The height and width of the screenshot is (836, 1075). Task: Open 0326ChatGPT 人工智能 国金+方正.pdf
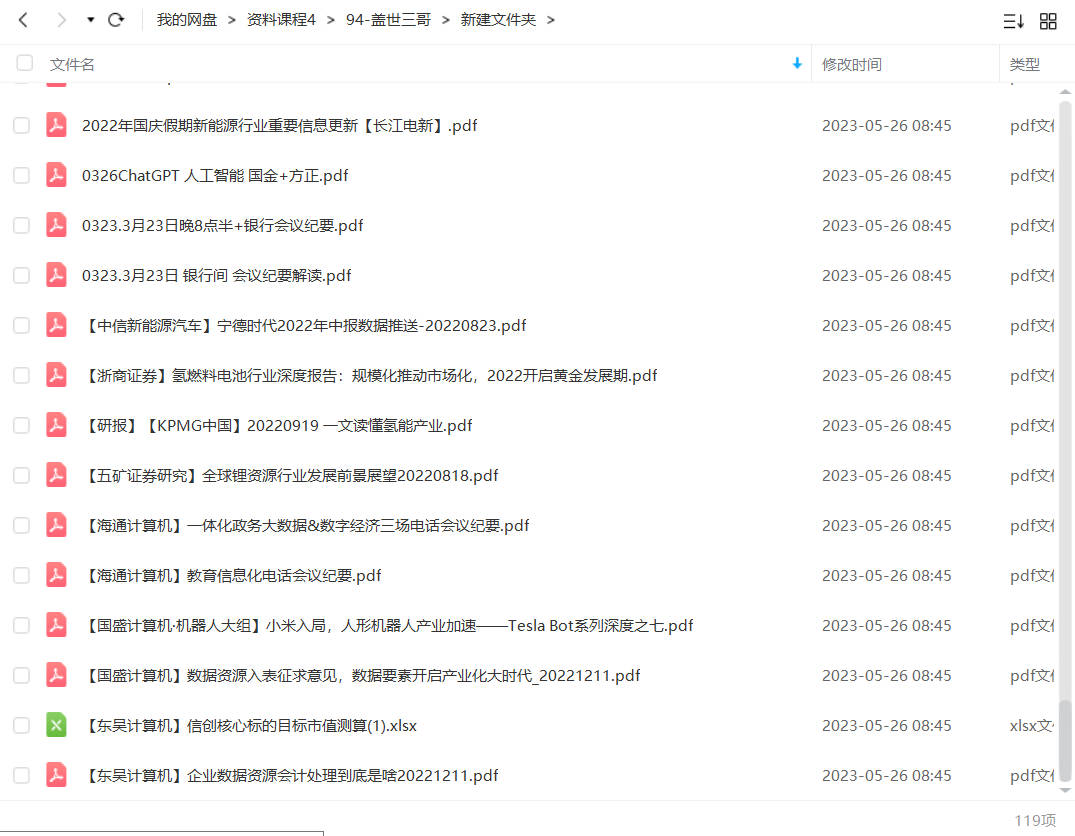[x=215, y=176]
